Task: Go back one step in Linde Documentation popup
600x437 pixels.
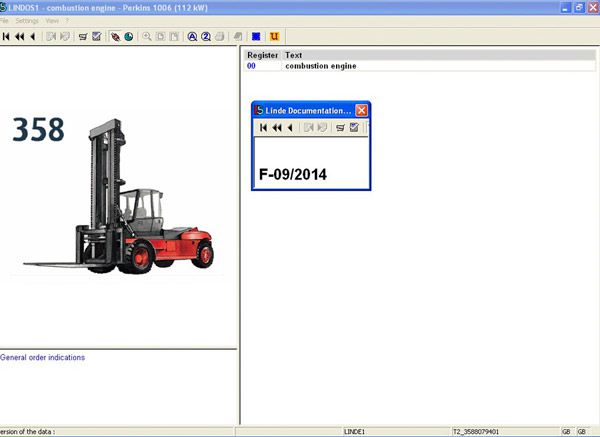Action: pyautogui.click(x=290, y=127)
